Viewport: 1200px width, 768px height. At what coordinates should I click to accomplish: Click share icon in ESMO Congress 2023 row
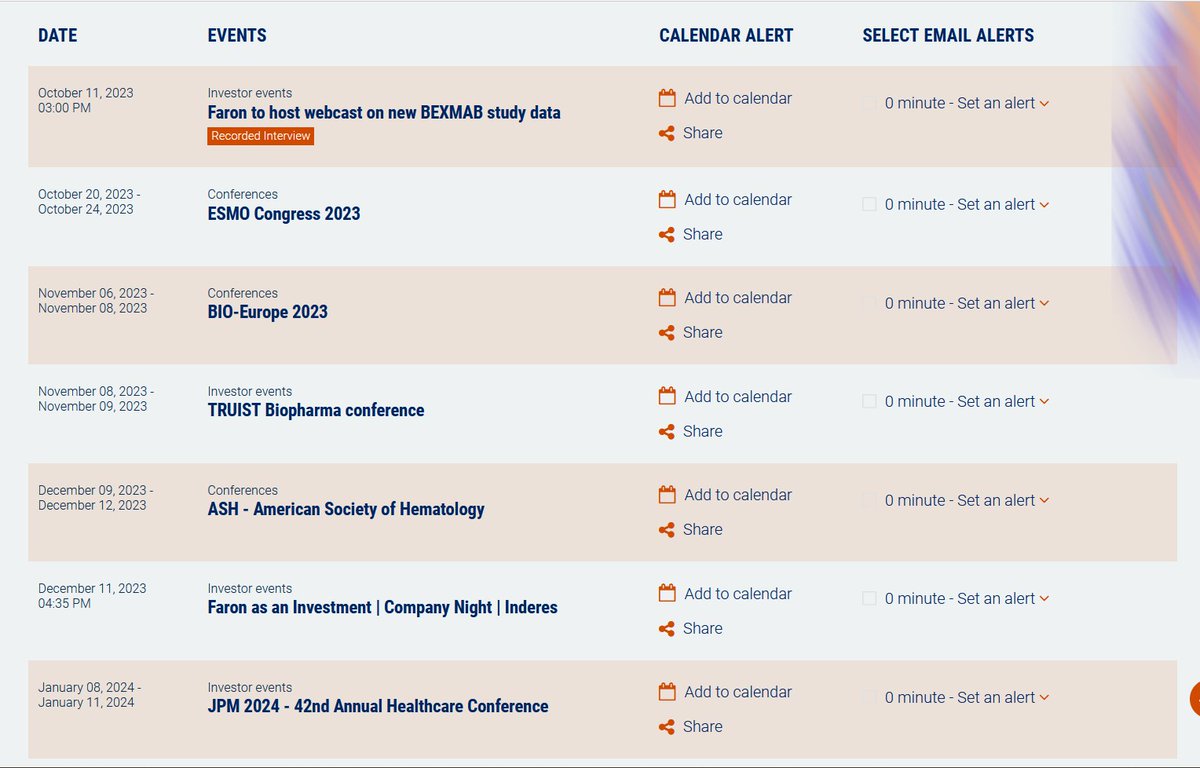667,234
